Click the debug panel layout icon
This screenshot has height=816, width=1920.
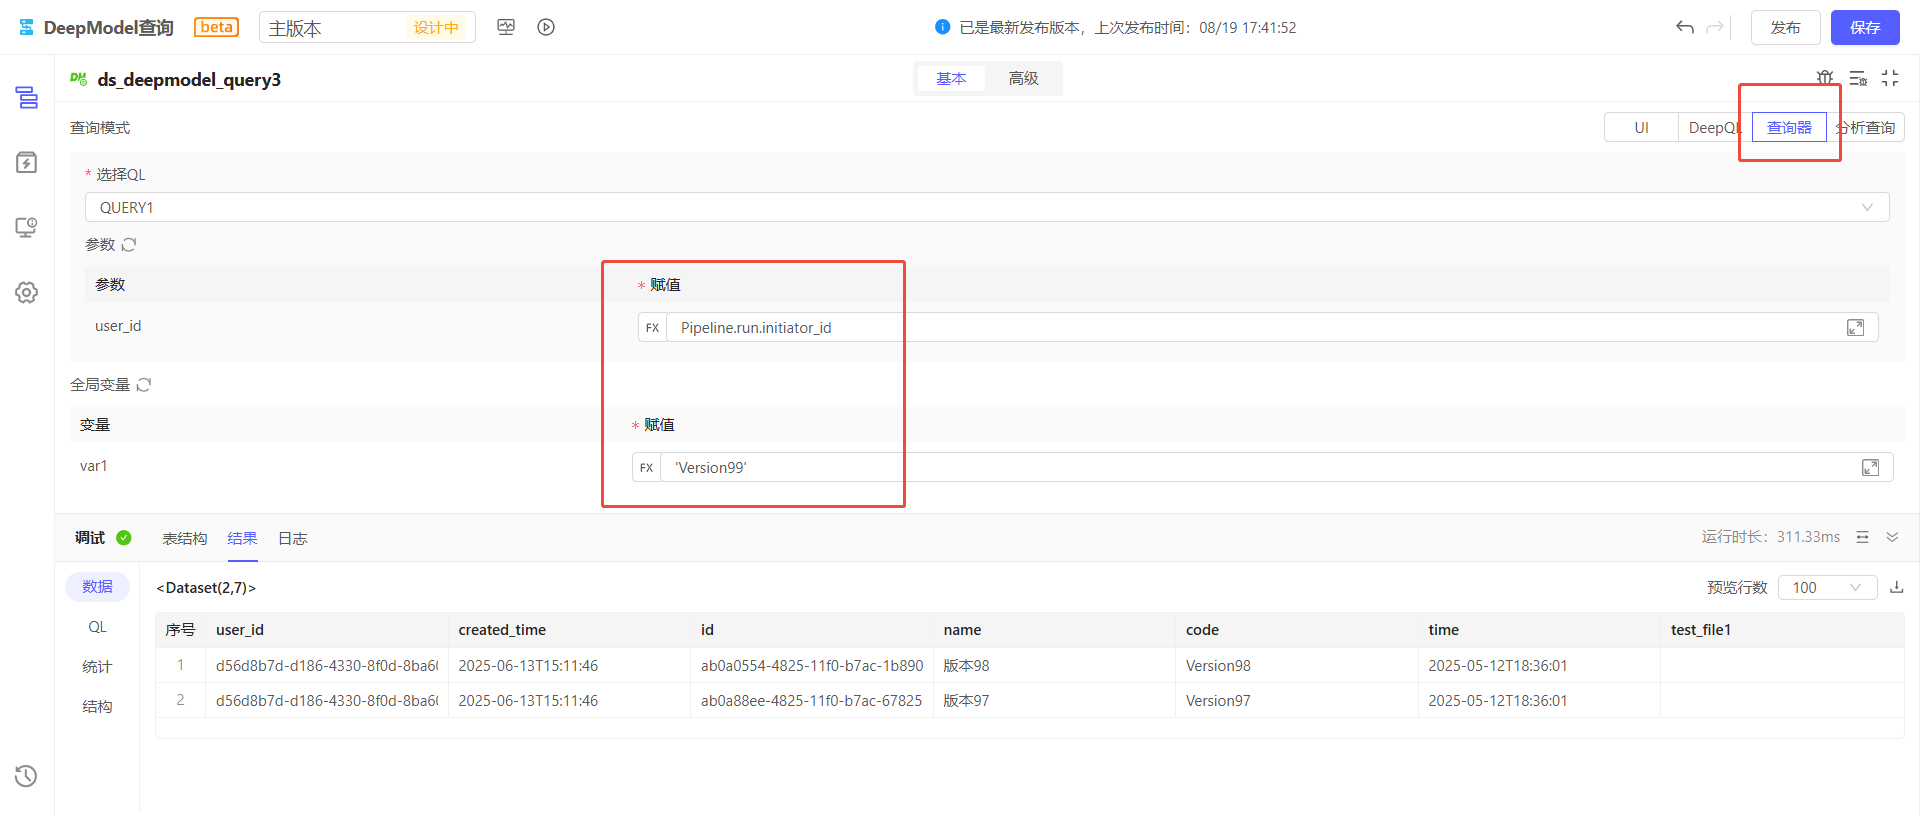(x=1862, y=537)
